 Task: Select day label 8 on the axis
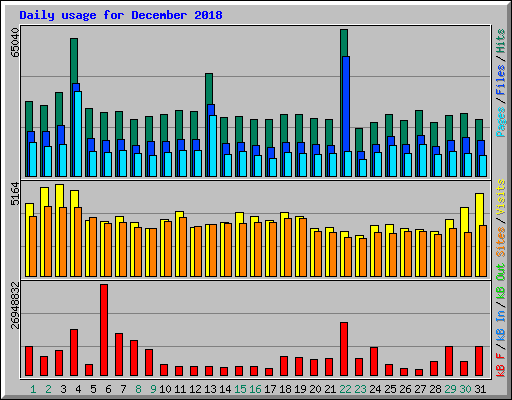pyautogui.click(x=138, y=389)
